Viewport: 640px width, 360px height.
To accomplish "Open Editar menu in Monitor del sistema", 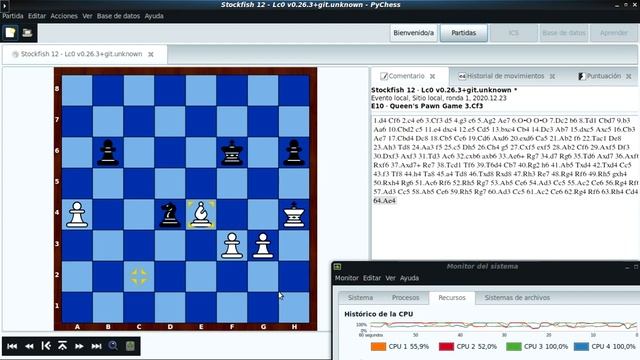I will click(x=372, y=278).
